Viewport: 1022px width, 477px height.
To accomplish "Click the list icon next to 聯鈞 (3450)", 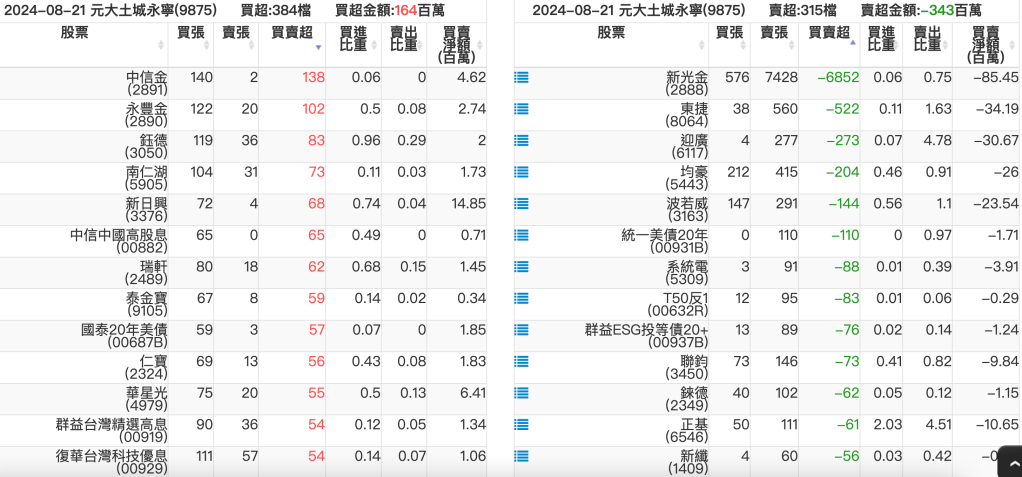I will point(521,361).
